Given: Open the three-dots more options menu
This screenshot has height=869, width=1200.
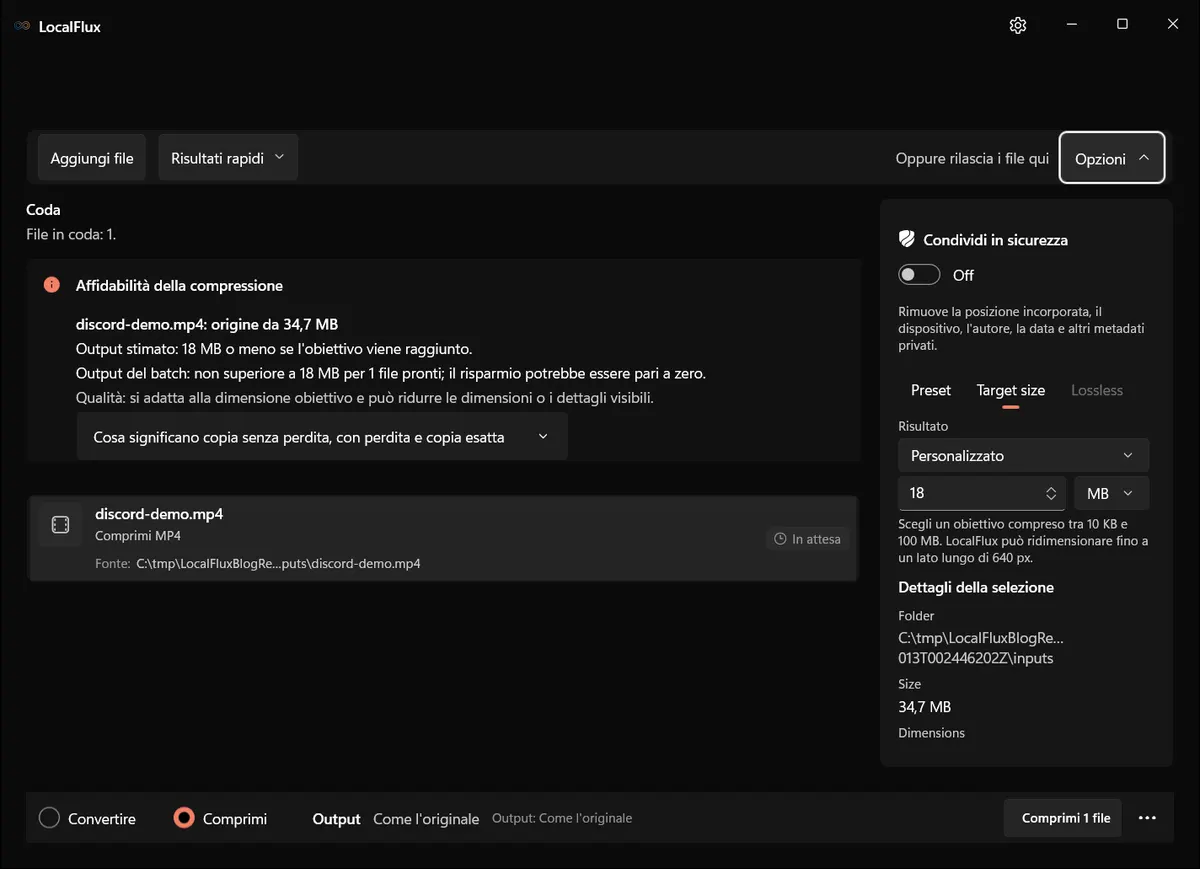Looking at the screenshot, I should click(1147, 818).
